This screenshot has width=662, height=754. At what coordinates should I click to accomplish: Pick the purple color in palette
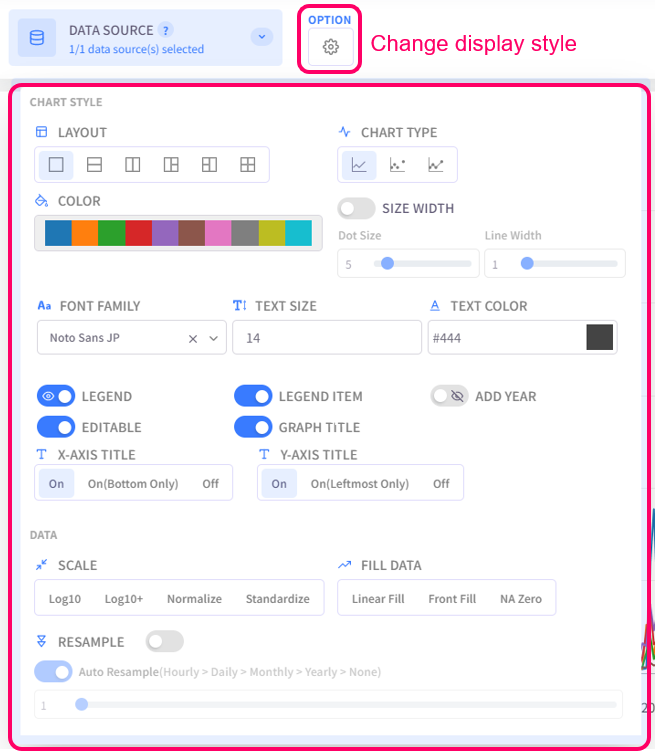pos(165,233)
